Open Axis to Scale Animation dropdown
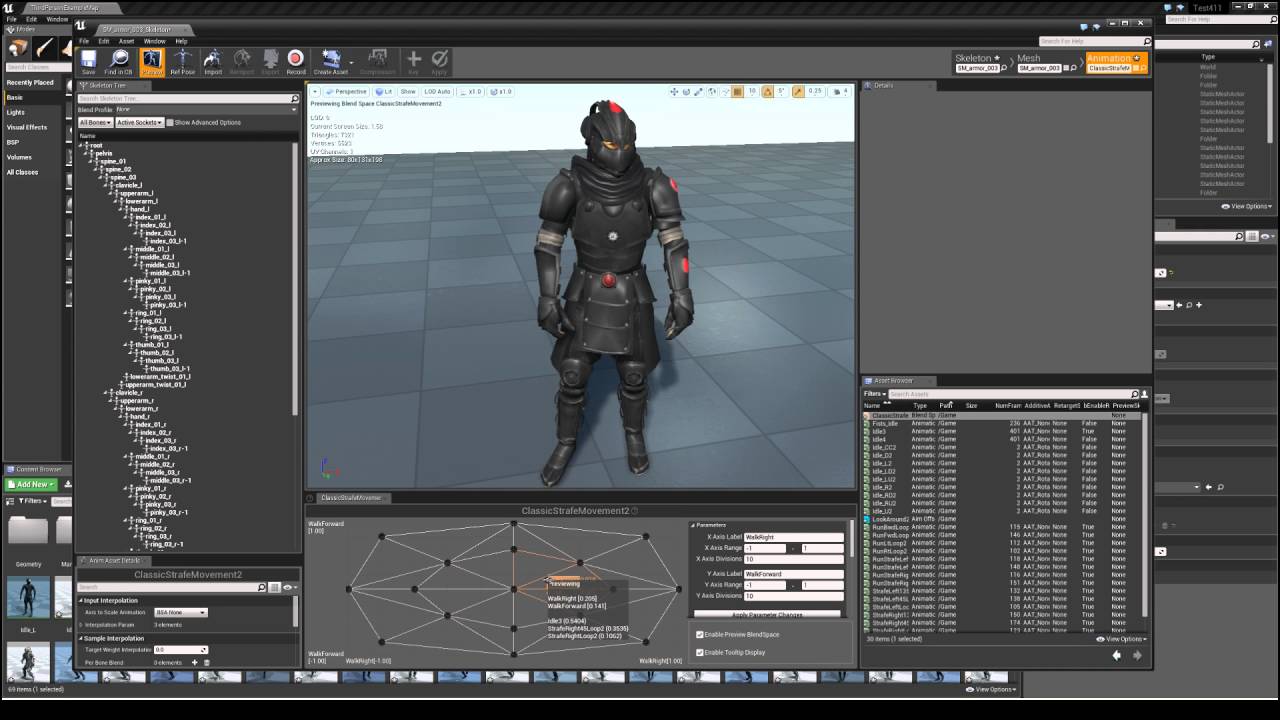Screen dimensions: 1280x720 pyautogui.click(x=181, y=612)
